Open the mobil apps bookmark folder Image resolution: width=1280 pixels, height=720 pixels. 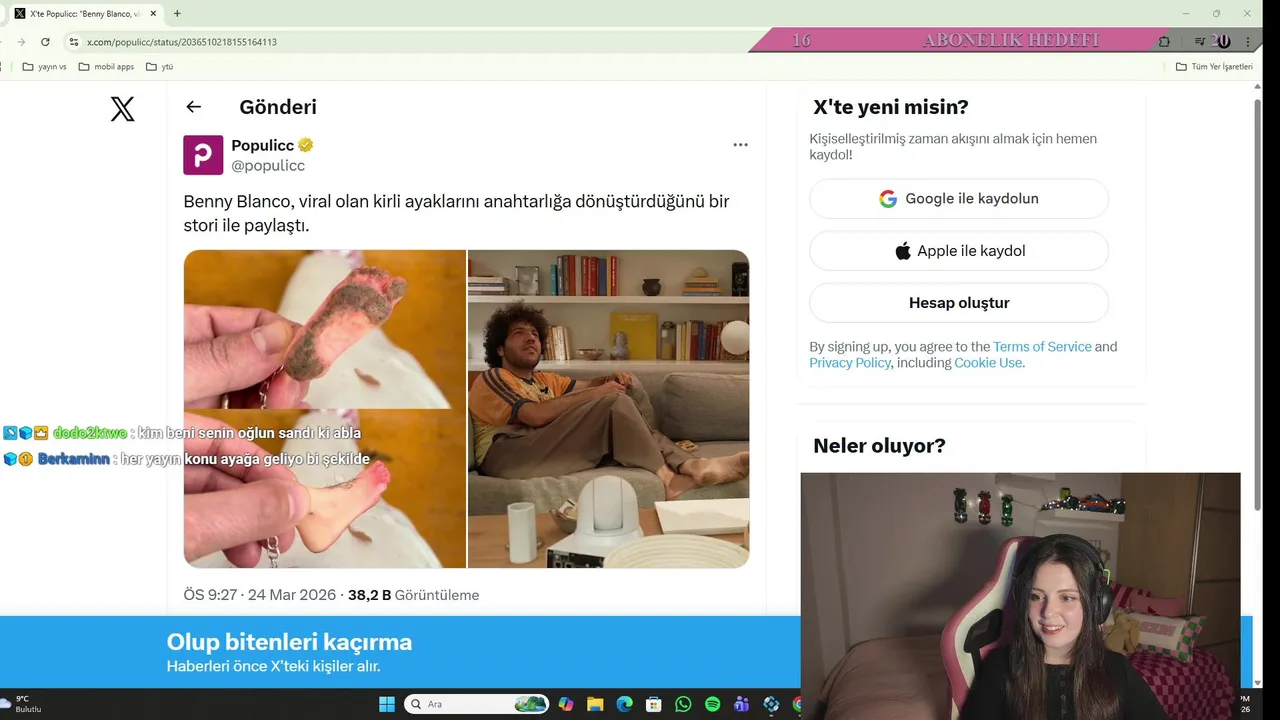[107, 67]
